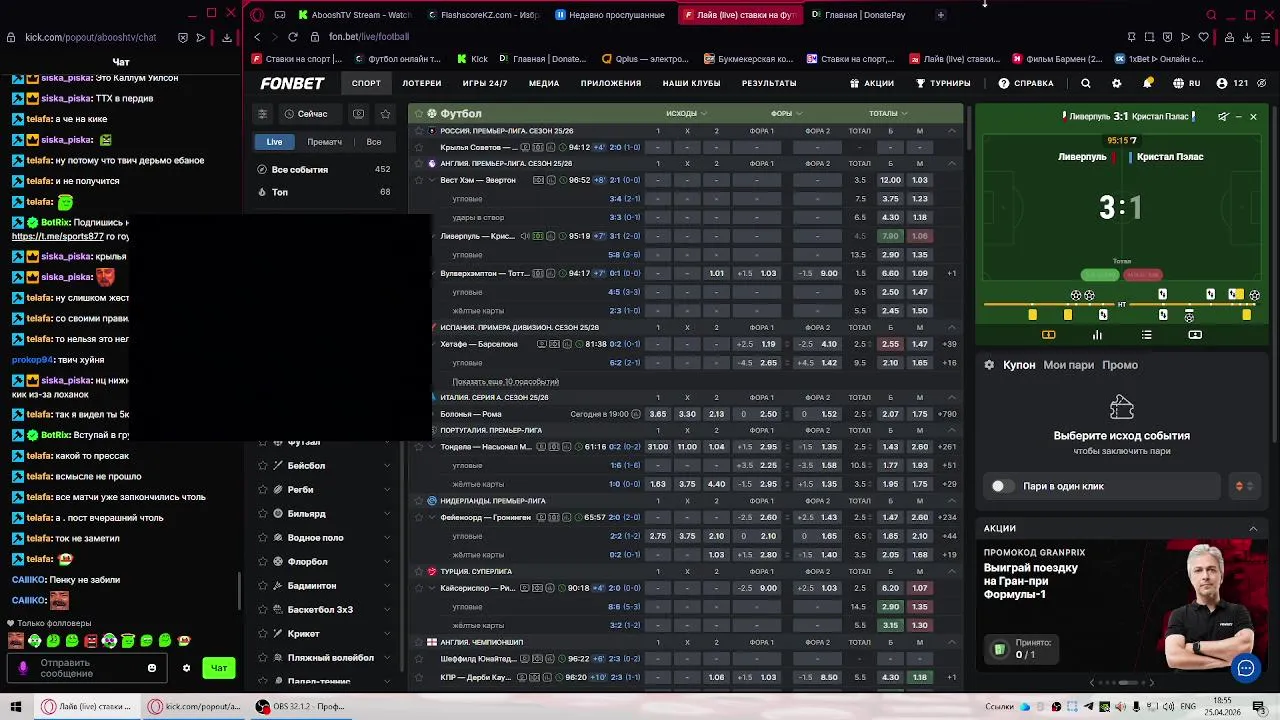The image size is (1280, 720).
Task: Open Windows Start menu
Action: [16, 706]
